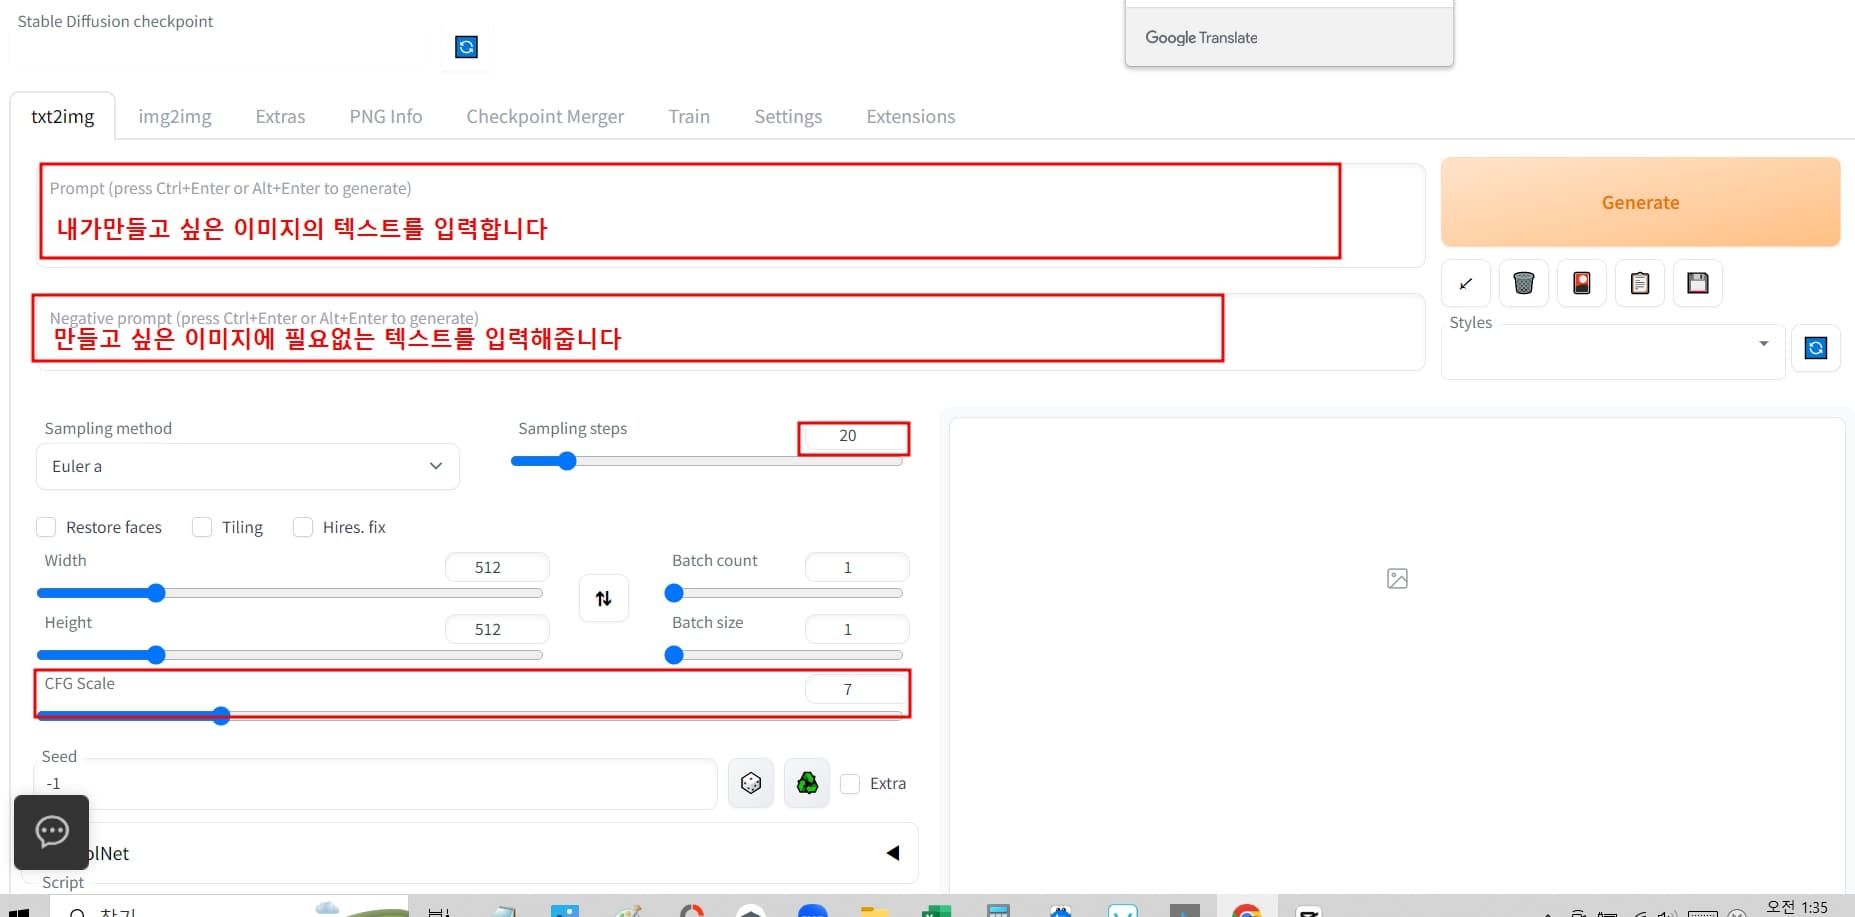
Task: Enable the Restore faces checkbox
Action: pos(46,527)
